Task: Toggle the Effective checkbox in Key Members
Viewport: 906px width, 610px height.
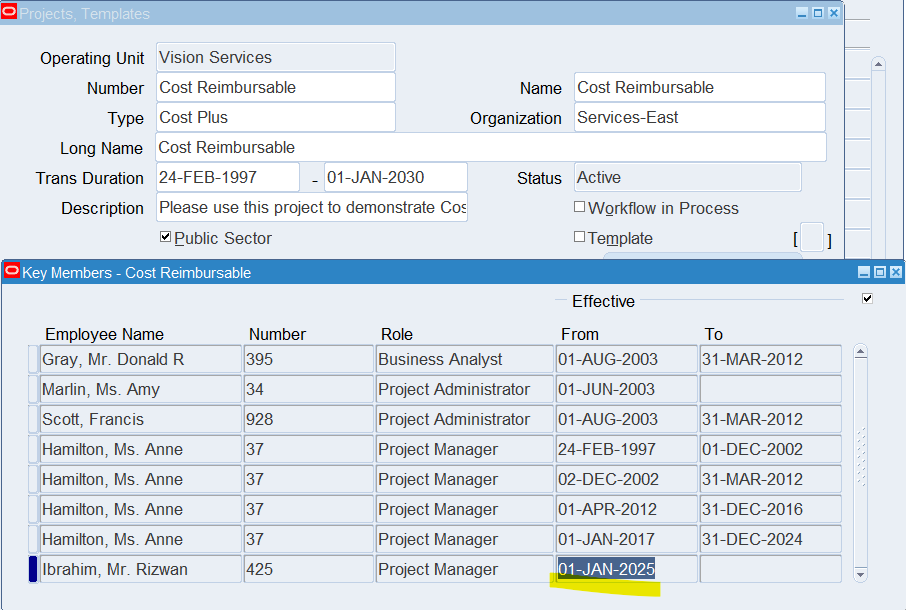Action: (x=867, y=299)
